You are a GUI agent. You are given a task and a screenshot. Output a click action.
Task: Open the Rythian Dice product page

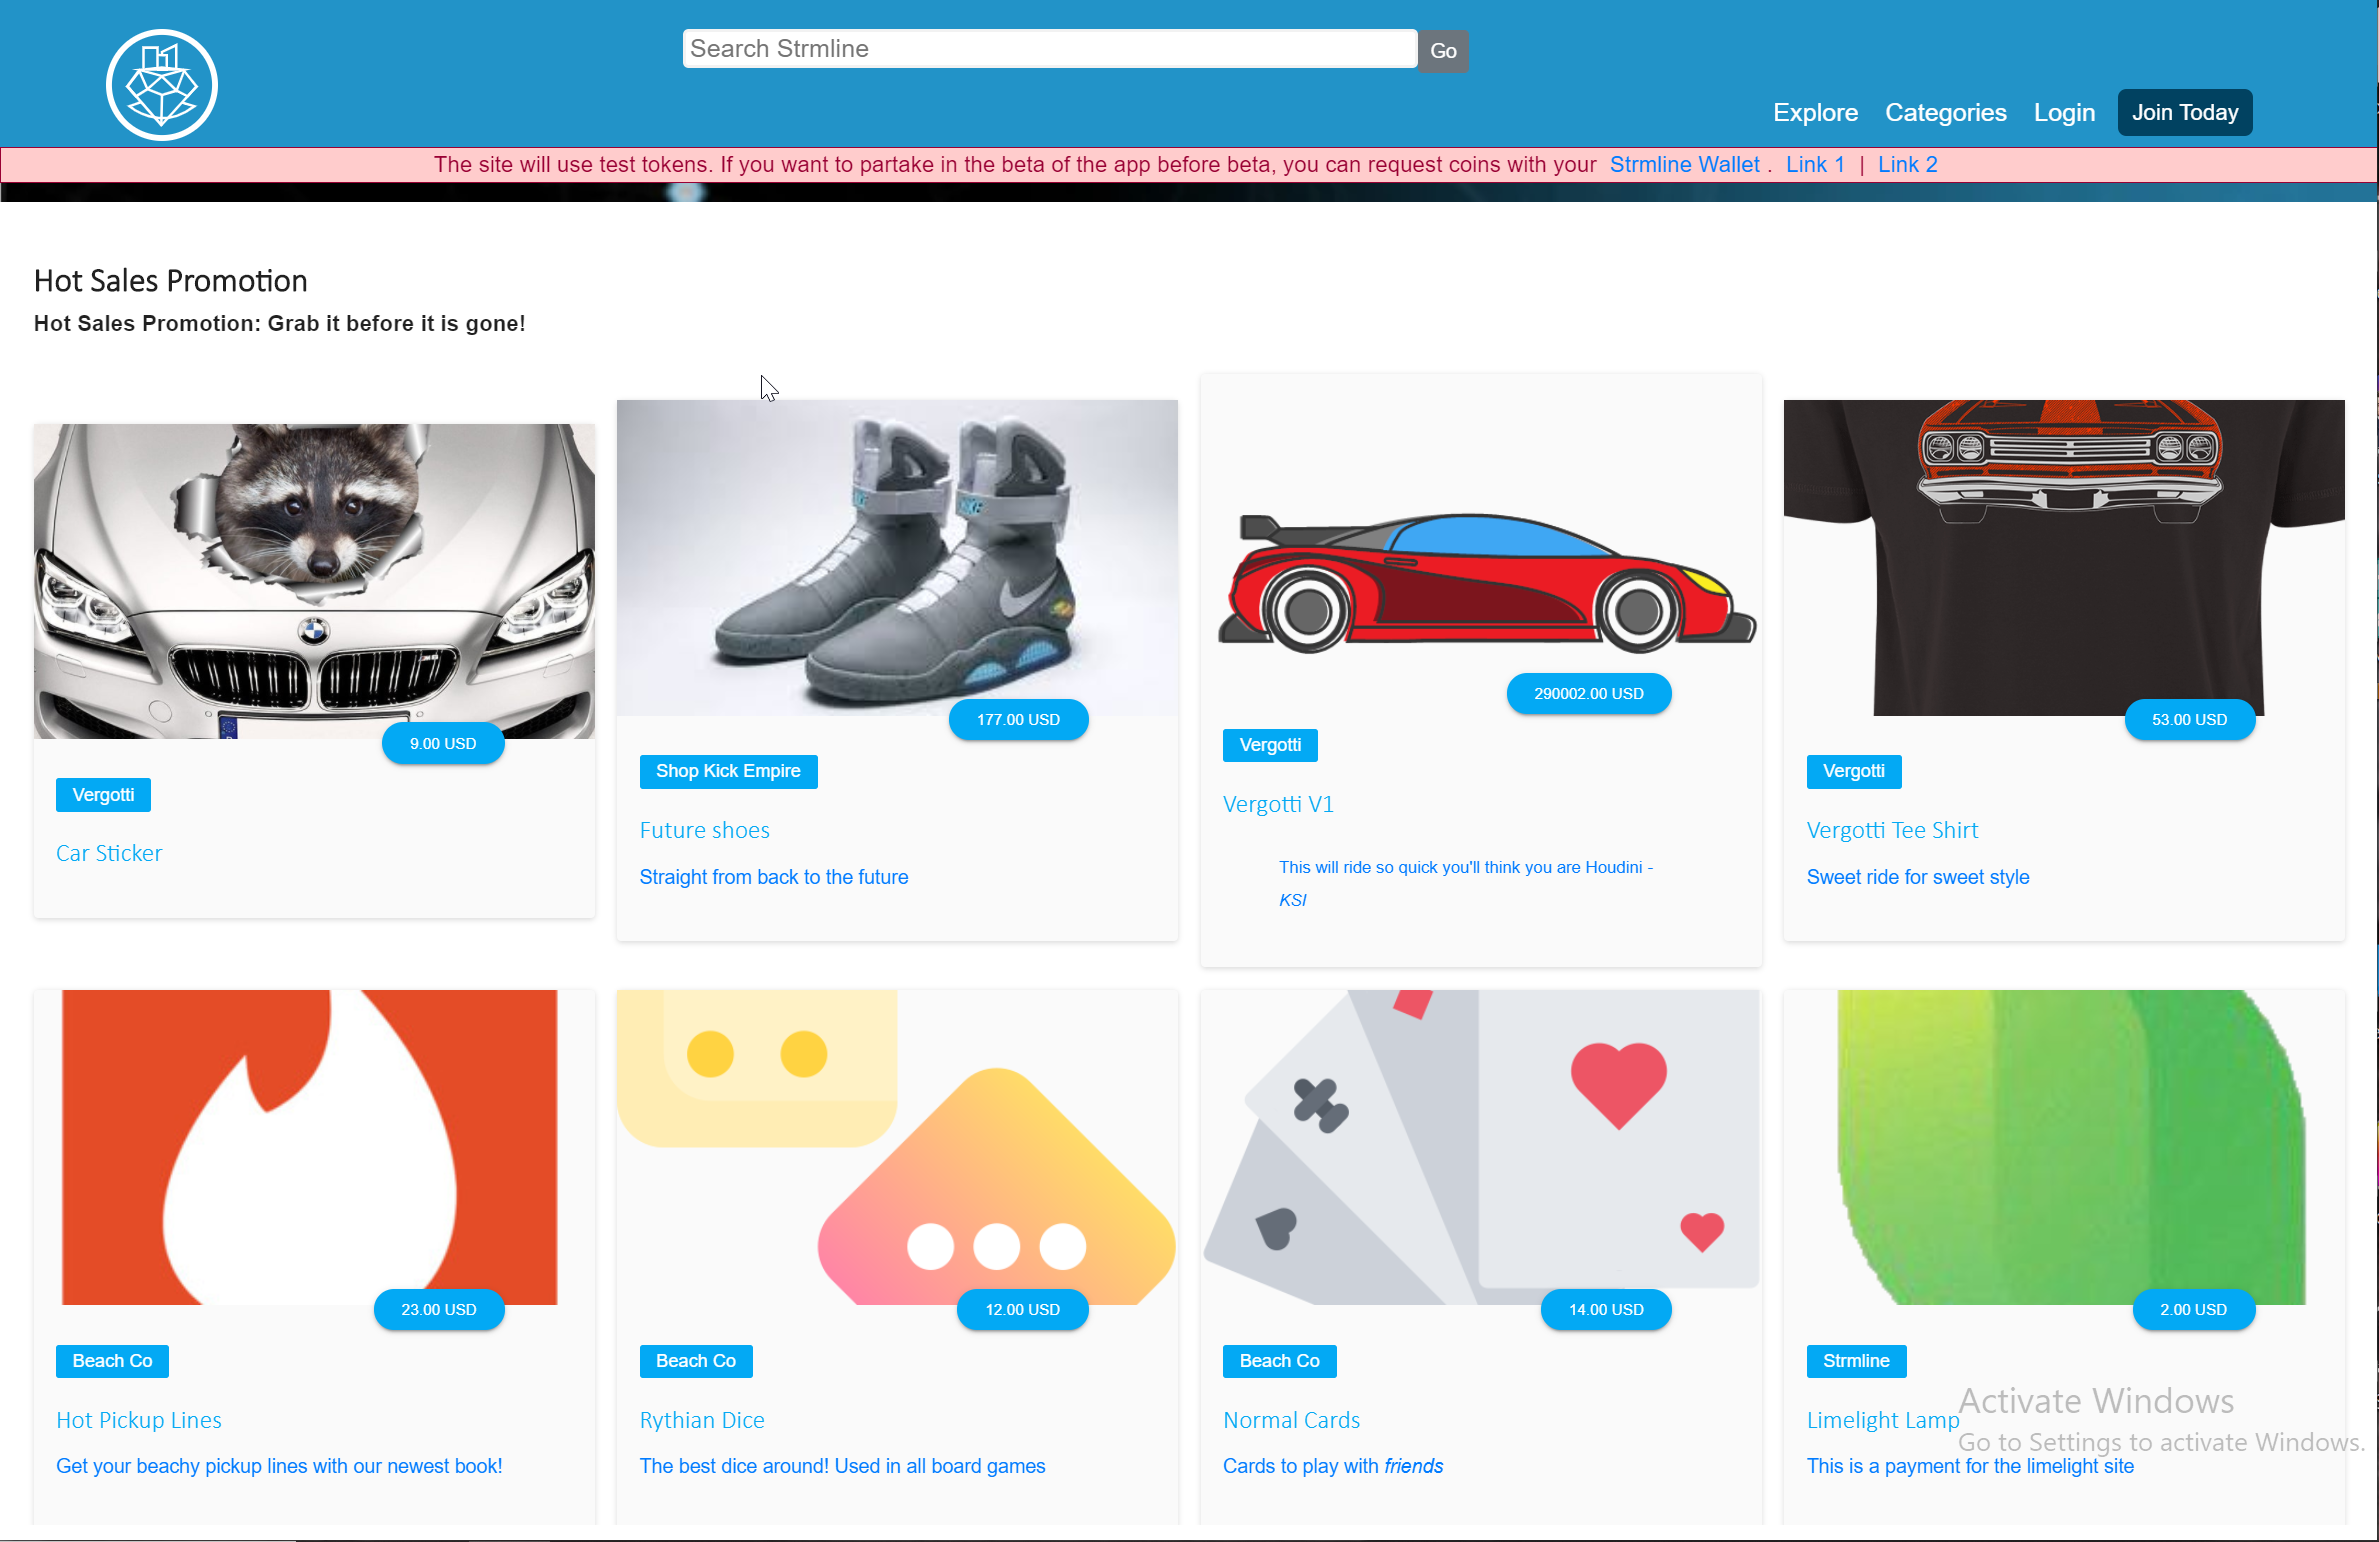[x=701, y=1420]
